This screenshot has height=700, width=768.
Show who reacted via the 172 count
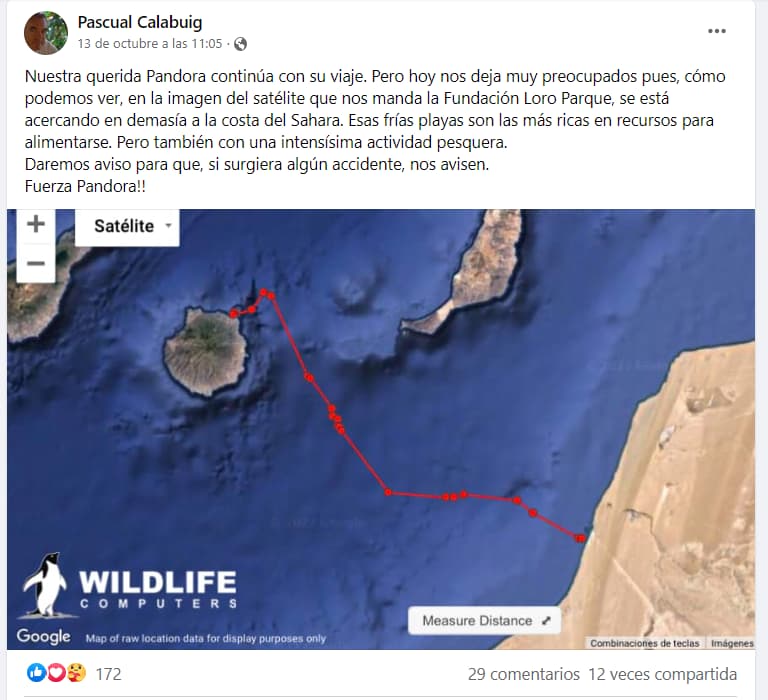tap(108, 674)
